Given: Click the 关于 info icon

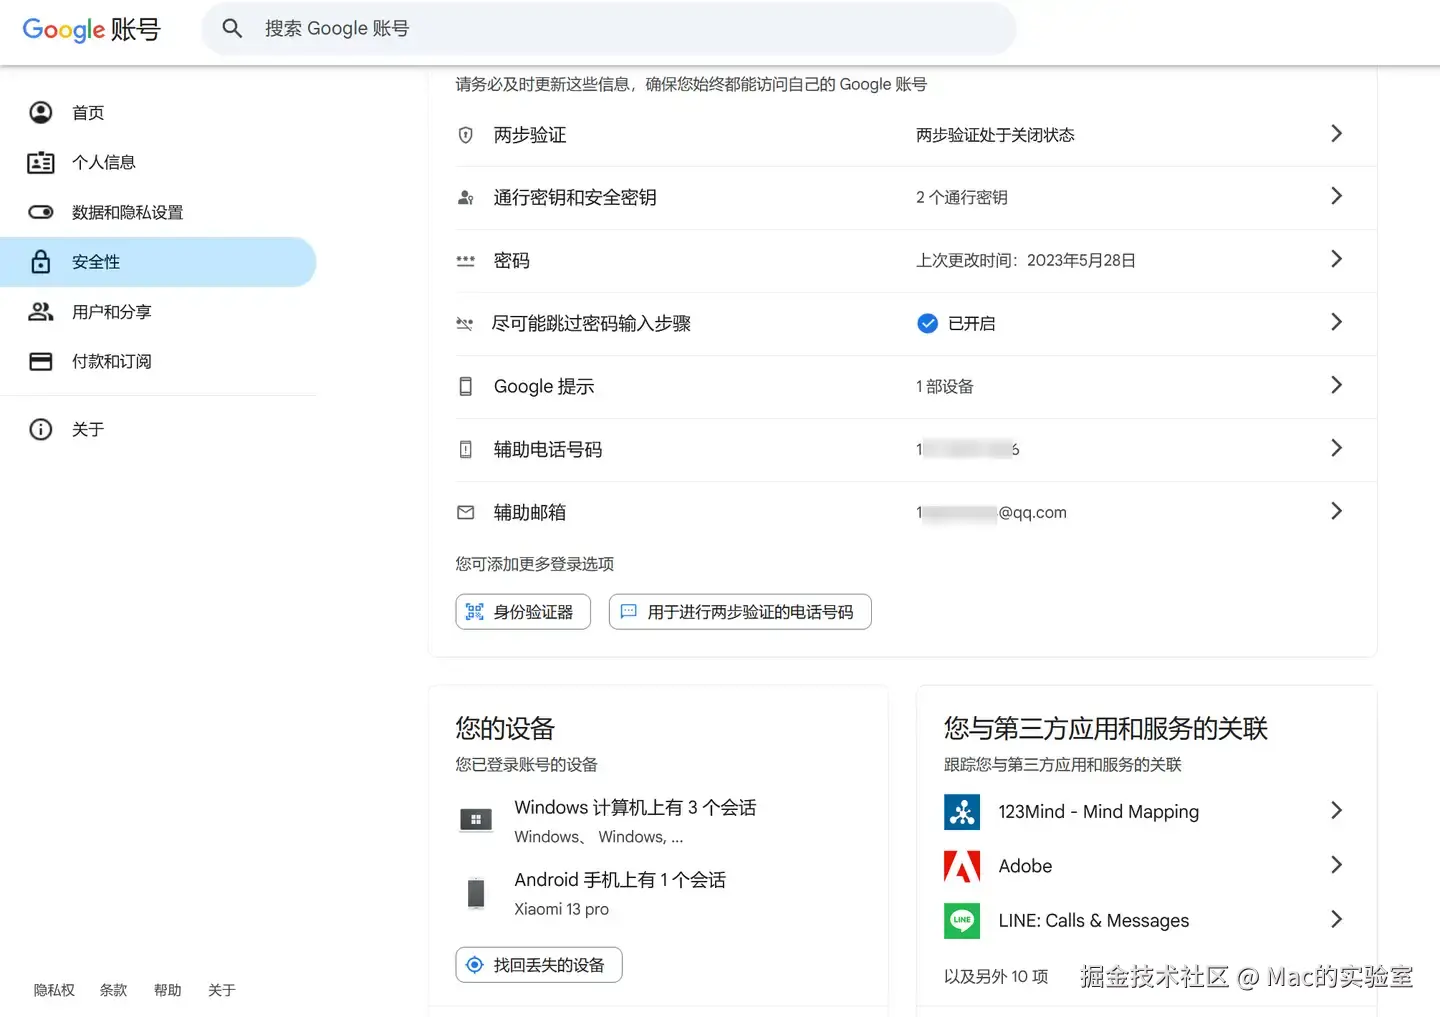Looking at the screenshot, I should tap(41, 429).
